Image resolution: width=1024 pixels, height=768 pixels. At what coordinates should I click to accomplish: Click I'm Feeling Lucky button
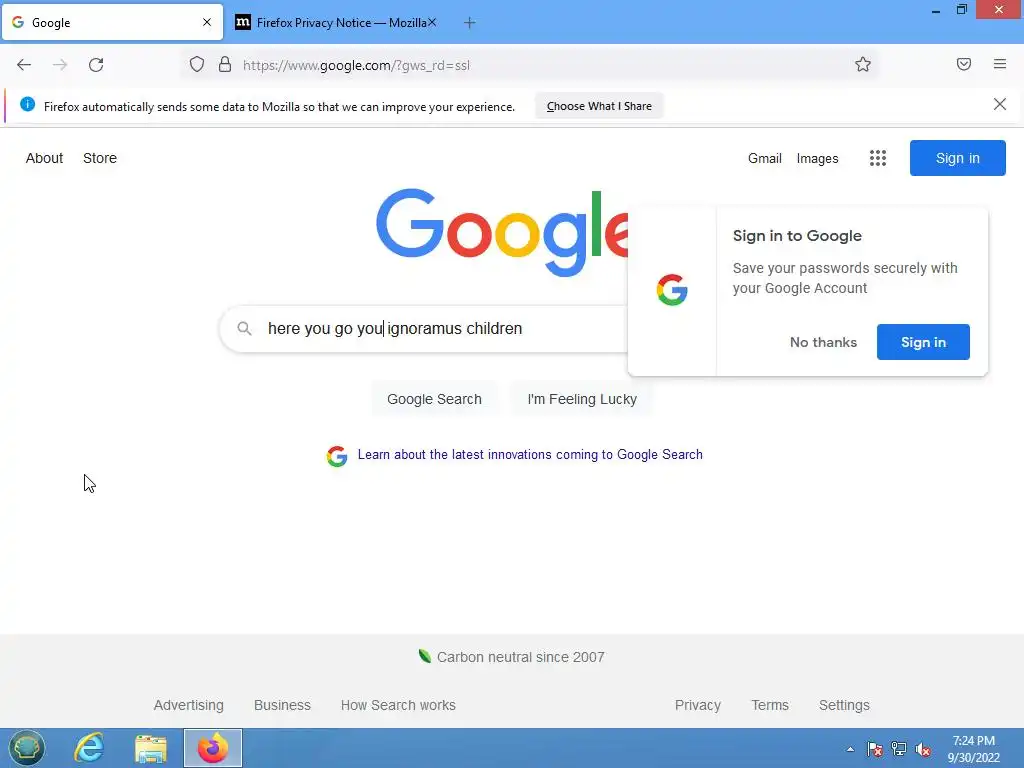582,399
